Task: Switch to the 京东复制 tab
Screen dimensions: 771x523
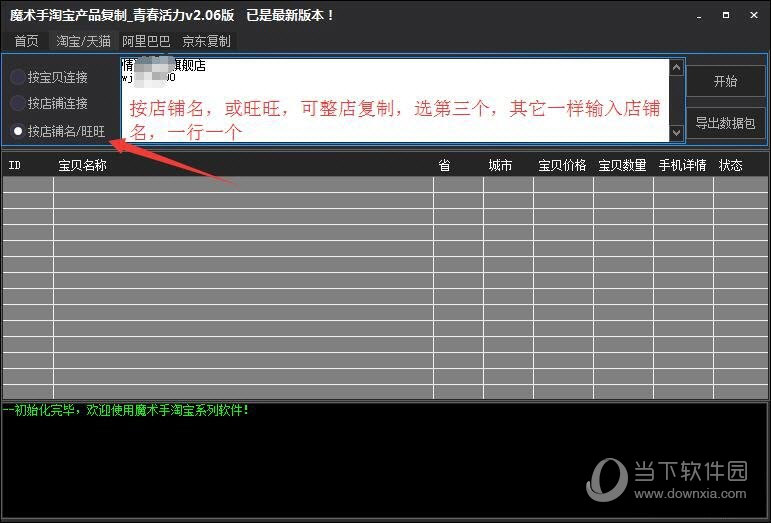Action: click(206, 41)
